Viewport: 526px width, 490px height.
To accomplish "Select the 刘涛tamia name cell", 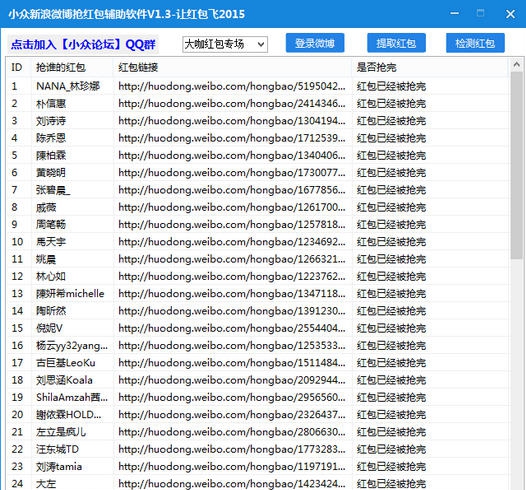I will click(59, 467).
